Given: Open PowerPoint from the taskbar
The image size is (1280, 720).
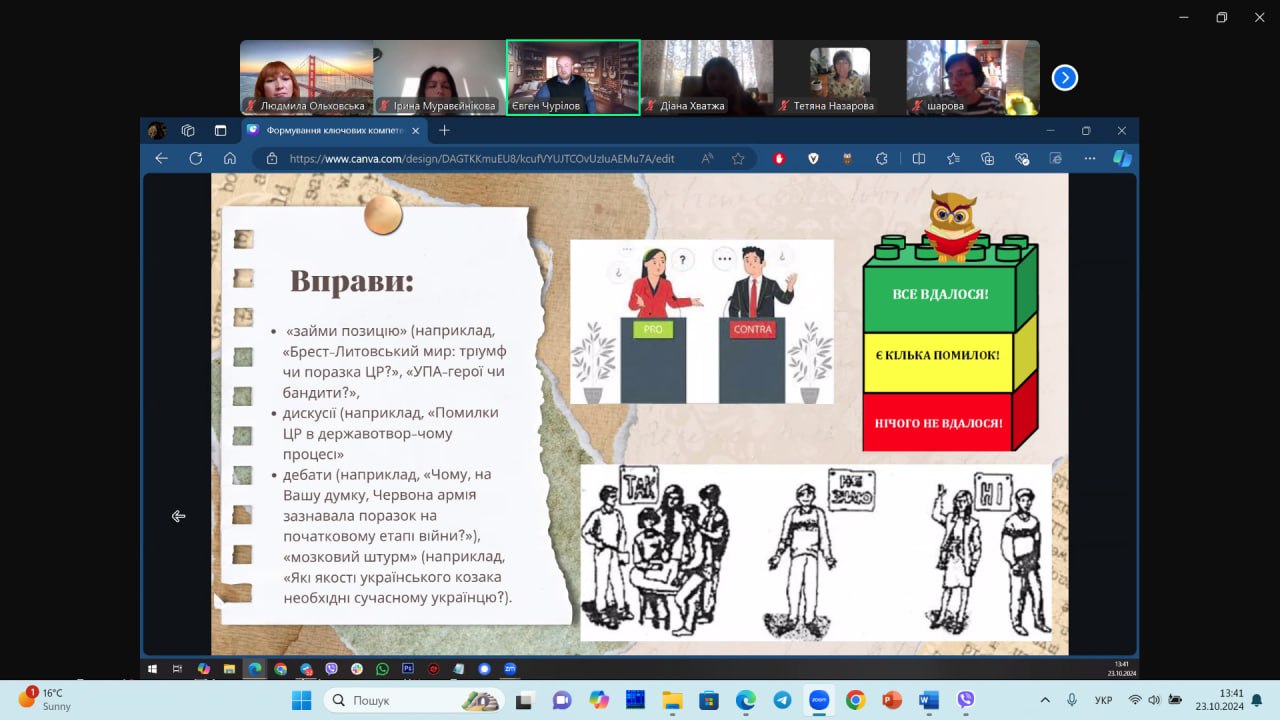Looking at the screenshot, I should click(x=892, y=700).
